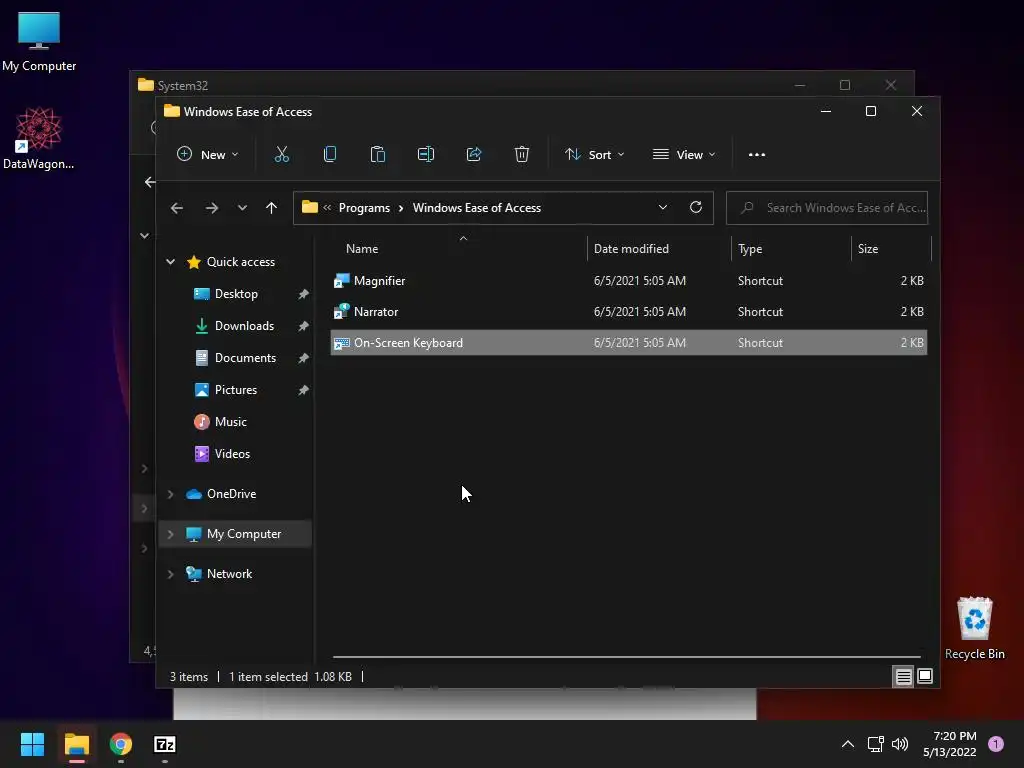Launch Google Chrome from taskbar
Viewport: 1024px width, 768px height.
[121, 744]
